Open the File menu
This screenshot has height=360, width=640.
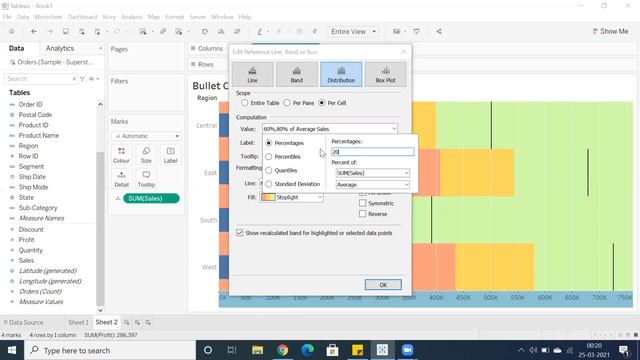coord(7,17)
